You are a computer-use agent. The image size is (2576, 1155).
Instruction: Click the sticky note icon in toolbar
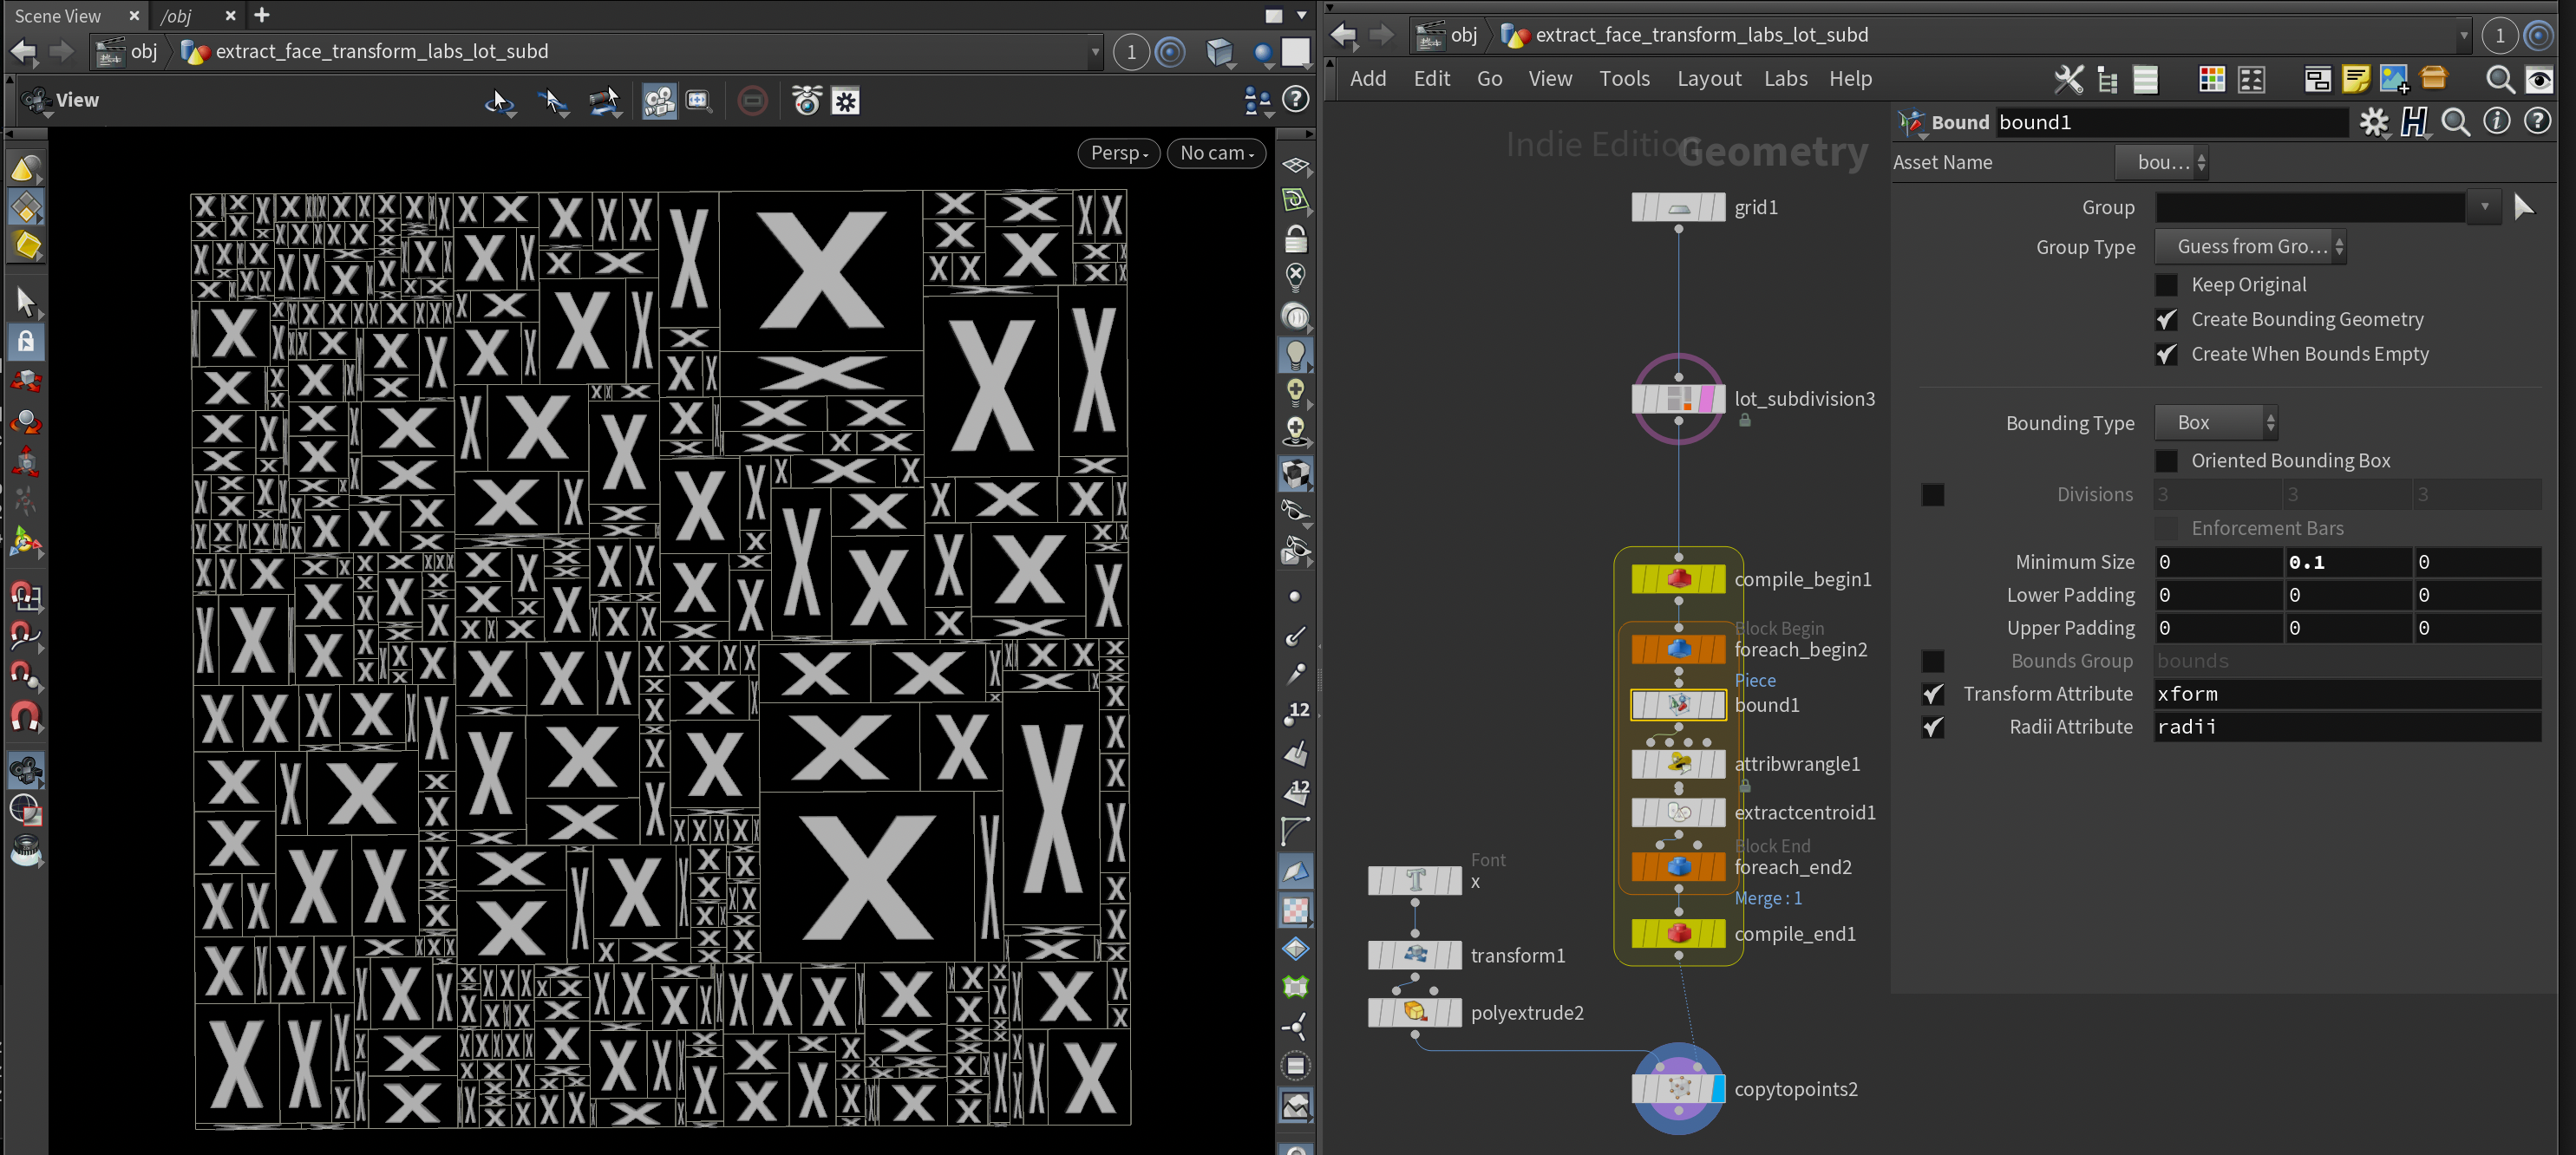pos(2355,79)
